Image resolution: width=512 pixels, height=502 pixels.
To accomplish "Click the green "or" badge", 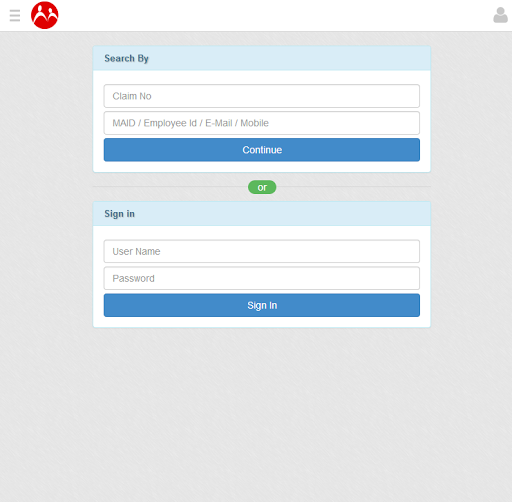I will pyautogui.click(x=262, y=187).
